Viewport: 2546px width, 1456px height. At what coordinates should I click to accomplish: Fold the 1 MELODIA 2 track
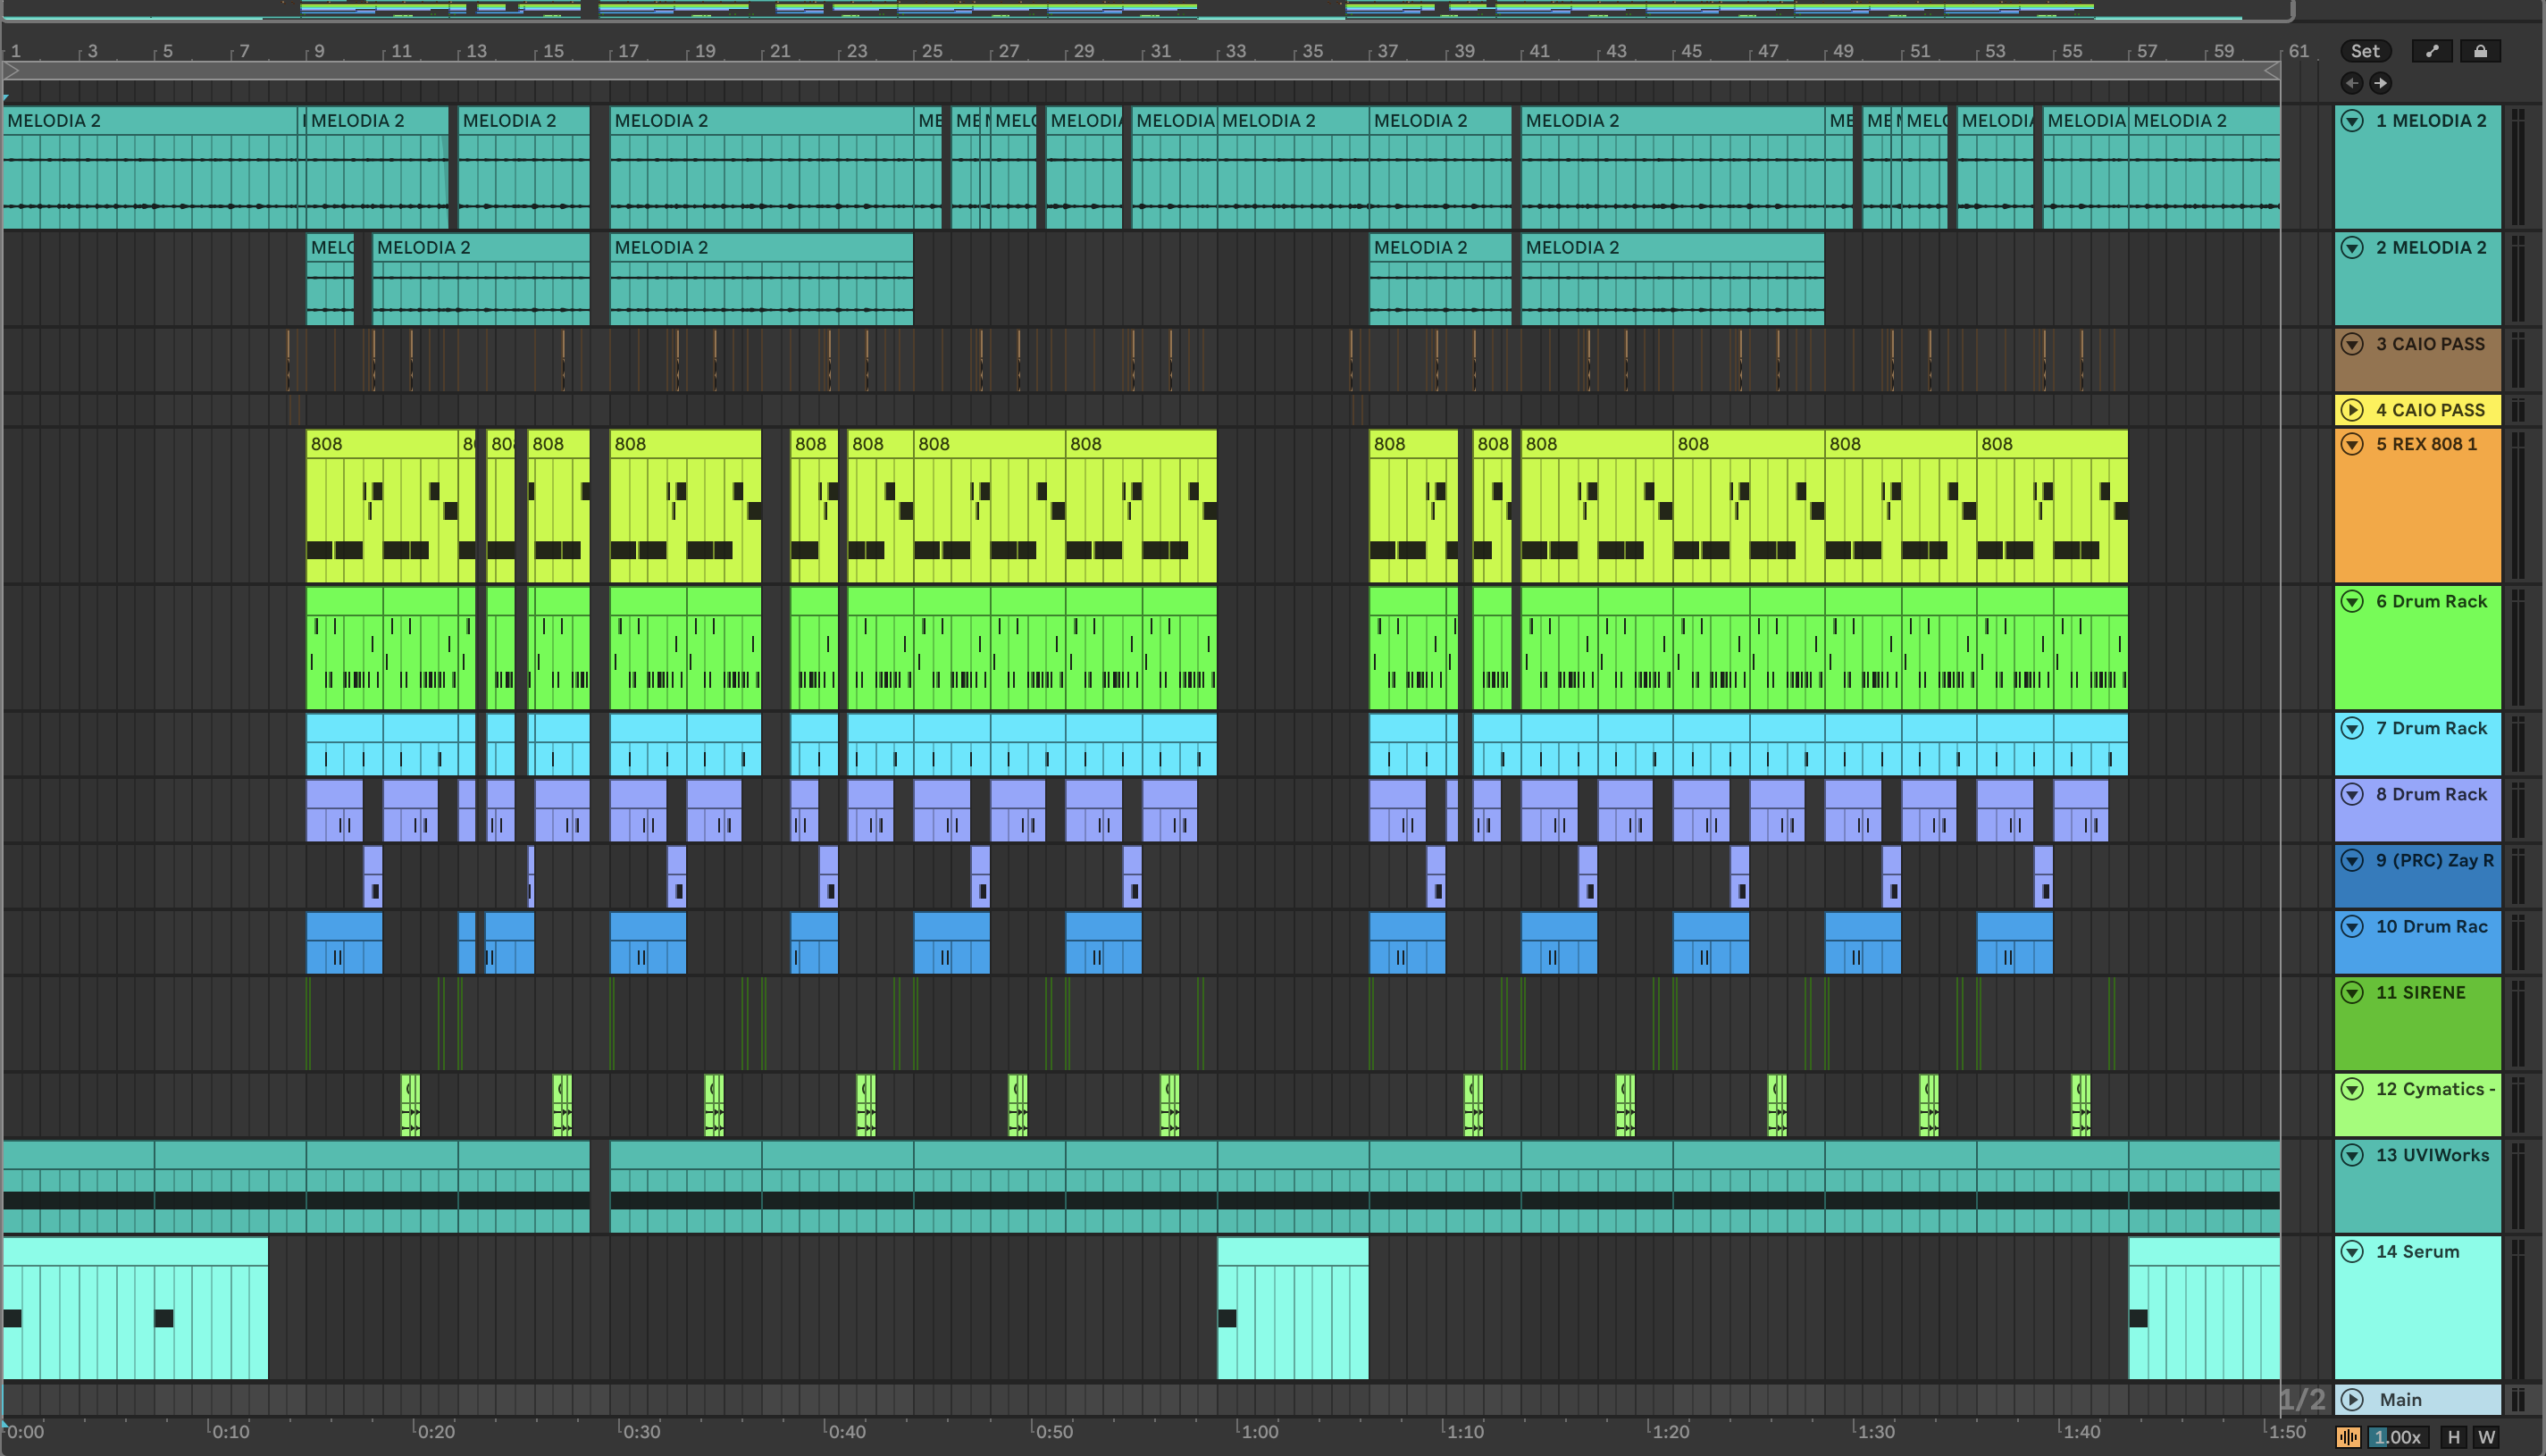(2353, 121)
